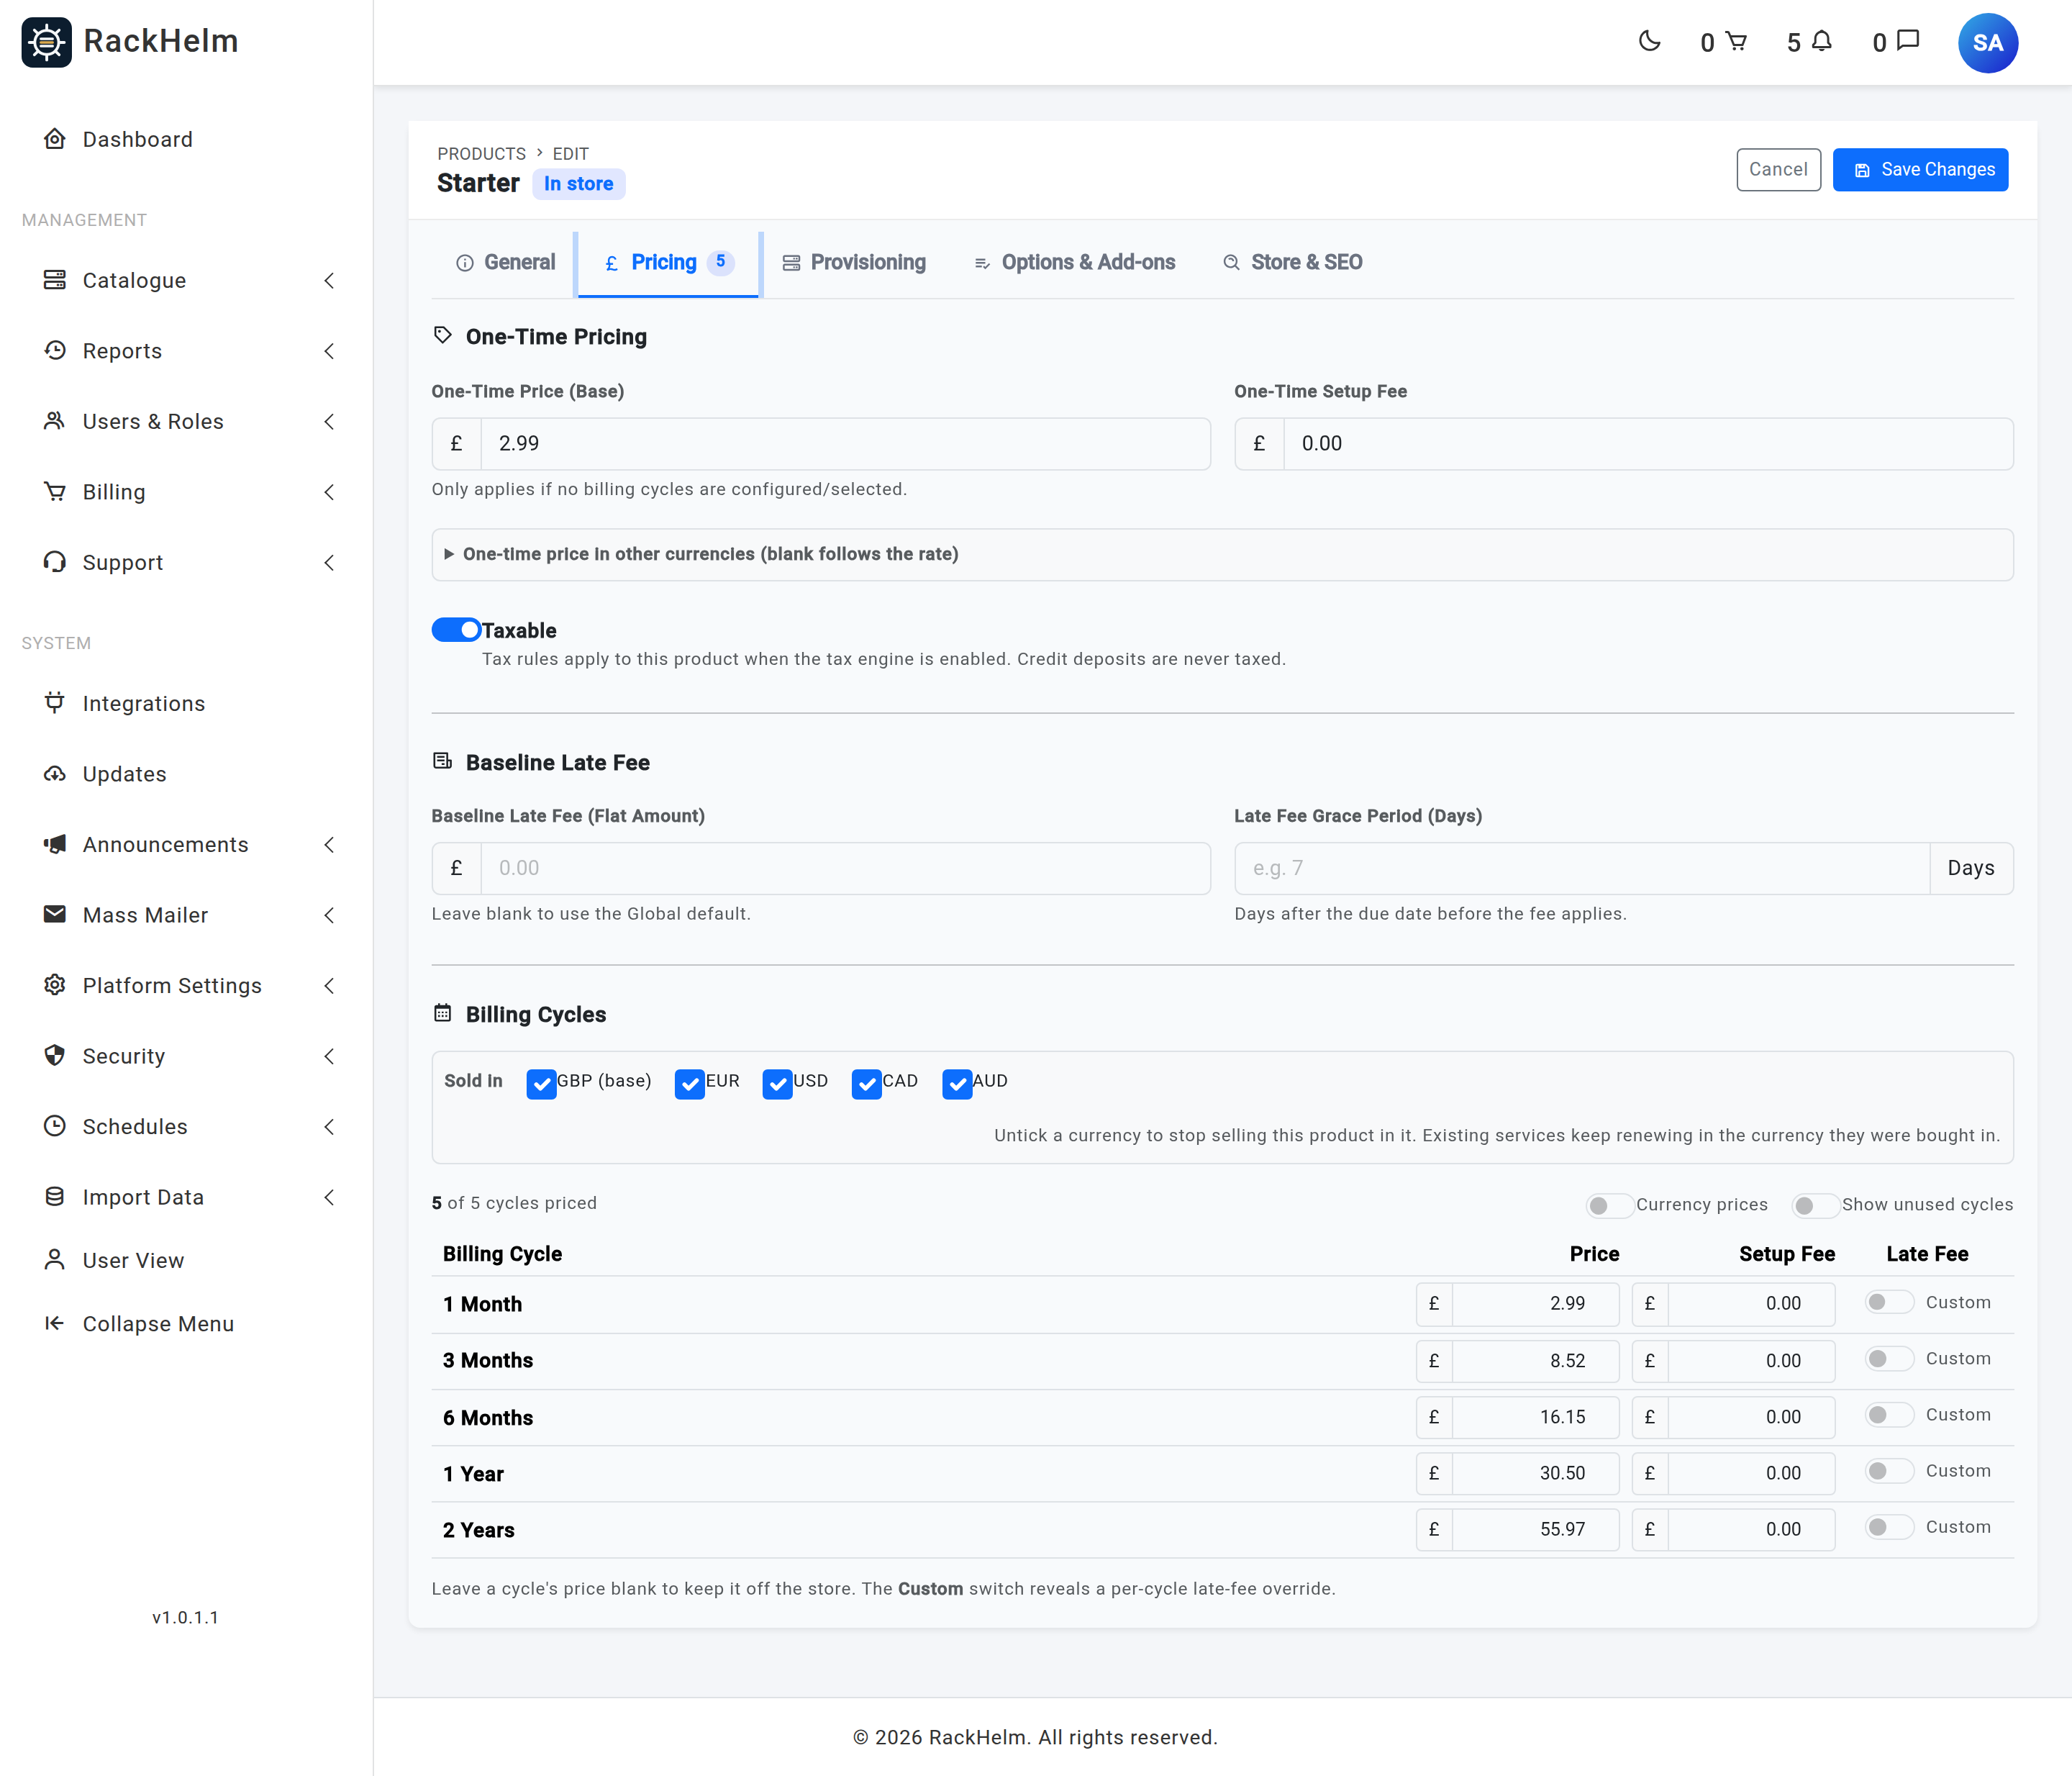This screenshot has height=1776, width=2072.
Task: Click the Integrations plug icon
Action: (x=55, y=703)
